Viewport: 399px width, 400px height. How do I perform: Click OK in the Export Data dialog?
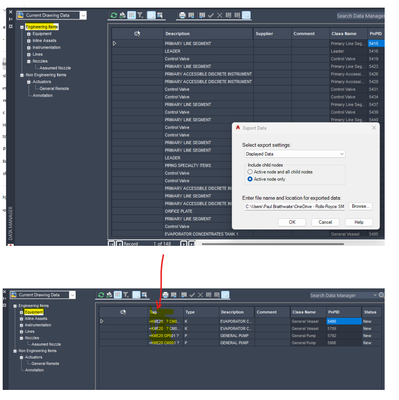(x=292, y=222)
